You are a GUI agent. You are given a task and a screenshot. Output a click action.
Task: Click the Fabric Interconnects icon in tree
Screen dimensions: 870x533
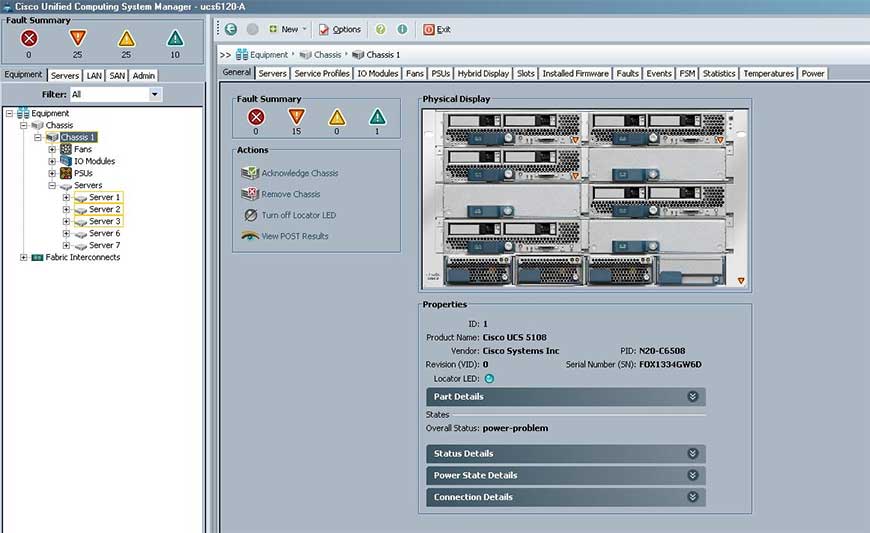click(37, 257)
